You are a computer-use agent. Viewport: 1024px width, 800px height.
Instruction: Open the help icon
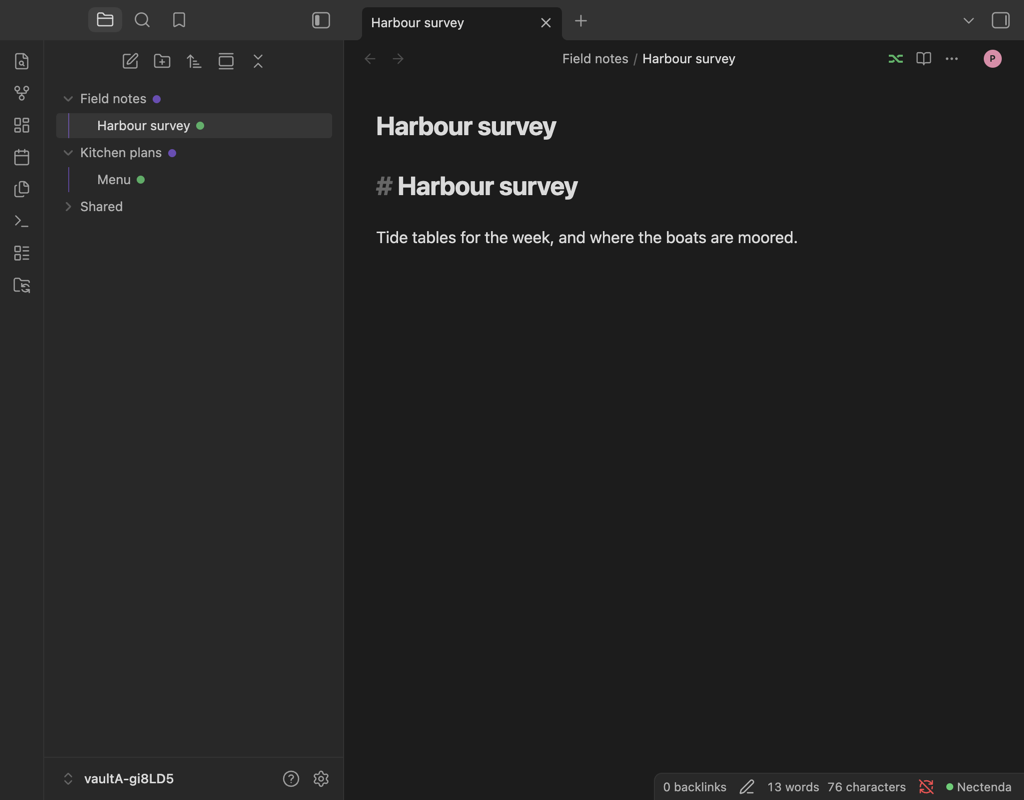pyautogui.click(x=291, y=778)
